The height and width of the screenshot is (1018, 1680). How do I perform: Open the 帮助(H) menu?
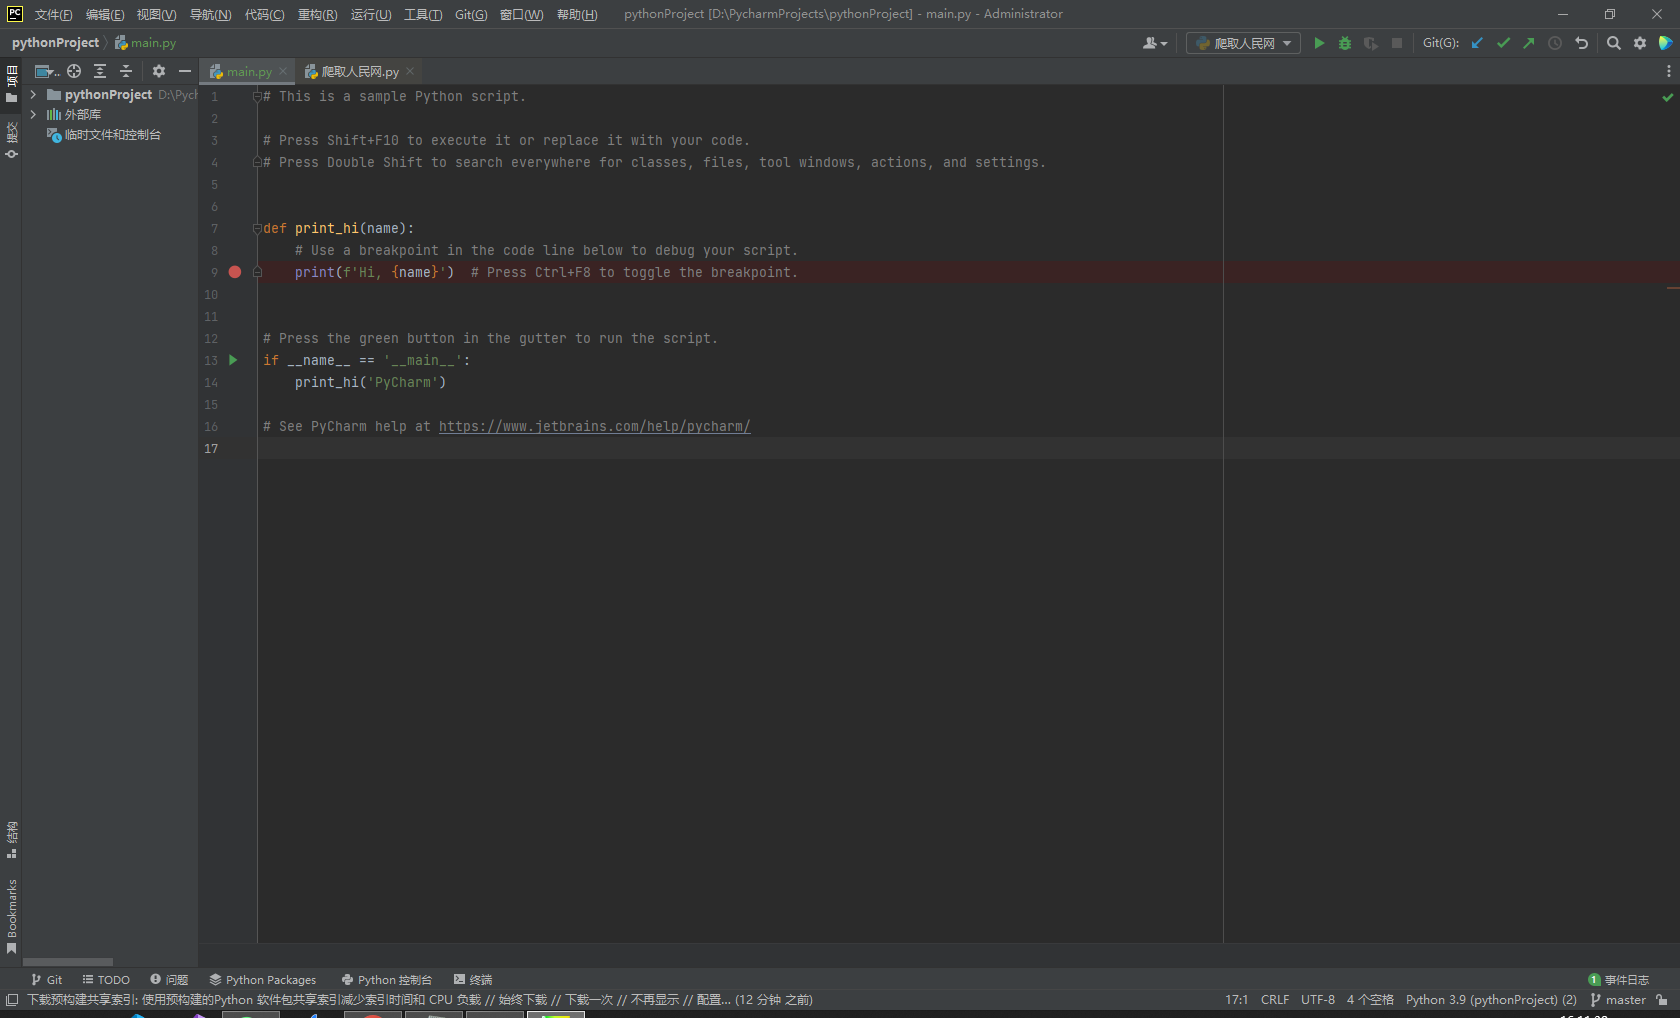577,14
